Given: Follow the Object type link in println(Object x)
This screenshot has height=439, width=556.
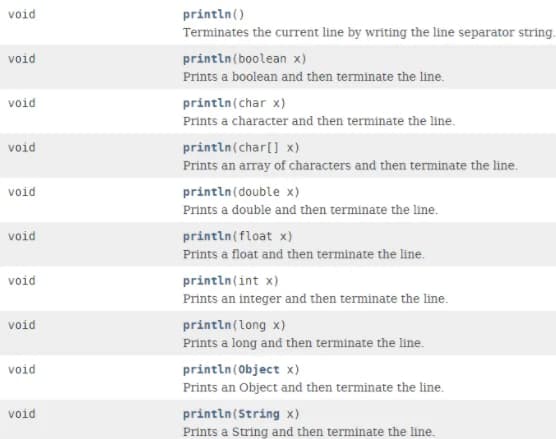Looking at the screenshot, I should (x=259, y=370).
